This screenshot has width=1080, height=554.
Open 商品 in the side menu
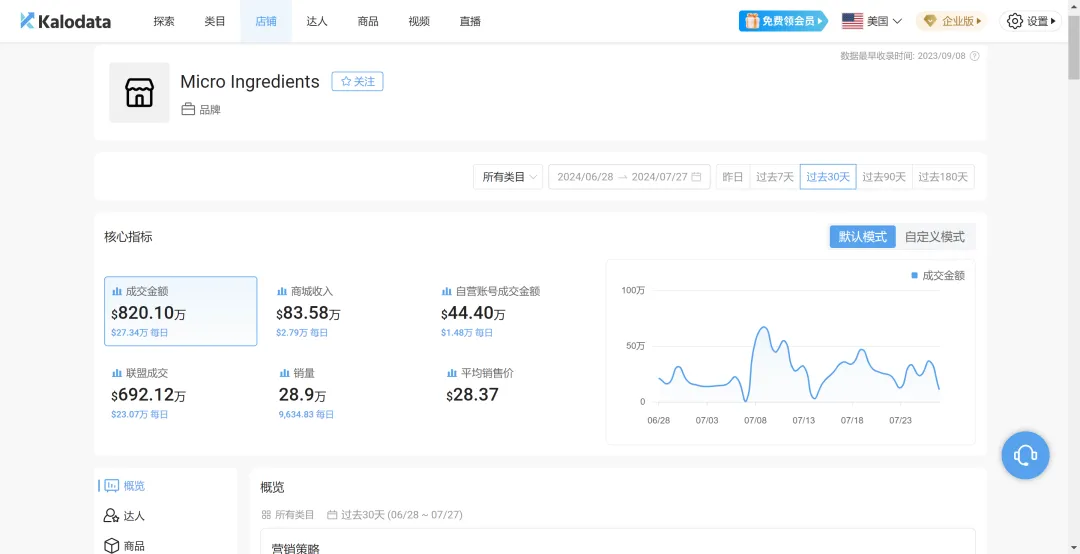coord(125,546)
